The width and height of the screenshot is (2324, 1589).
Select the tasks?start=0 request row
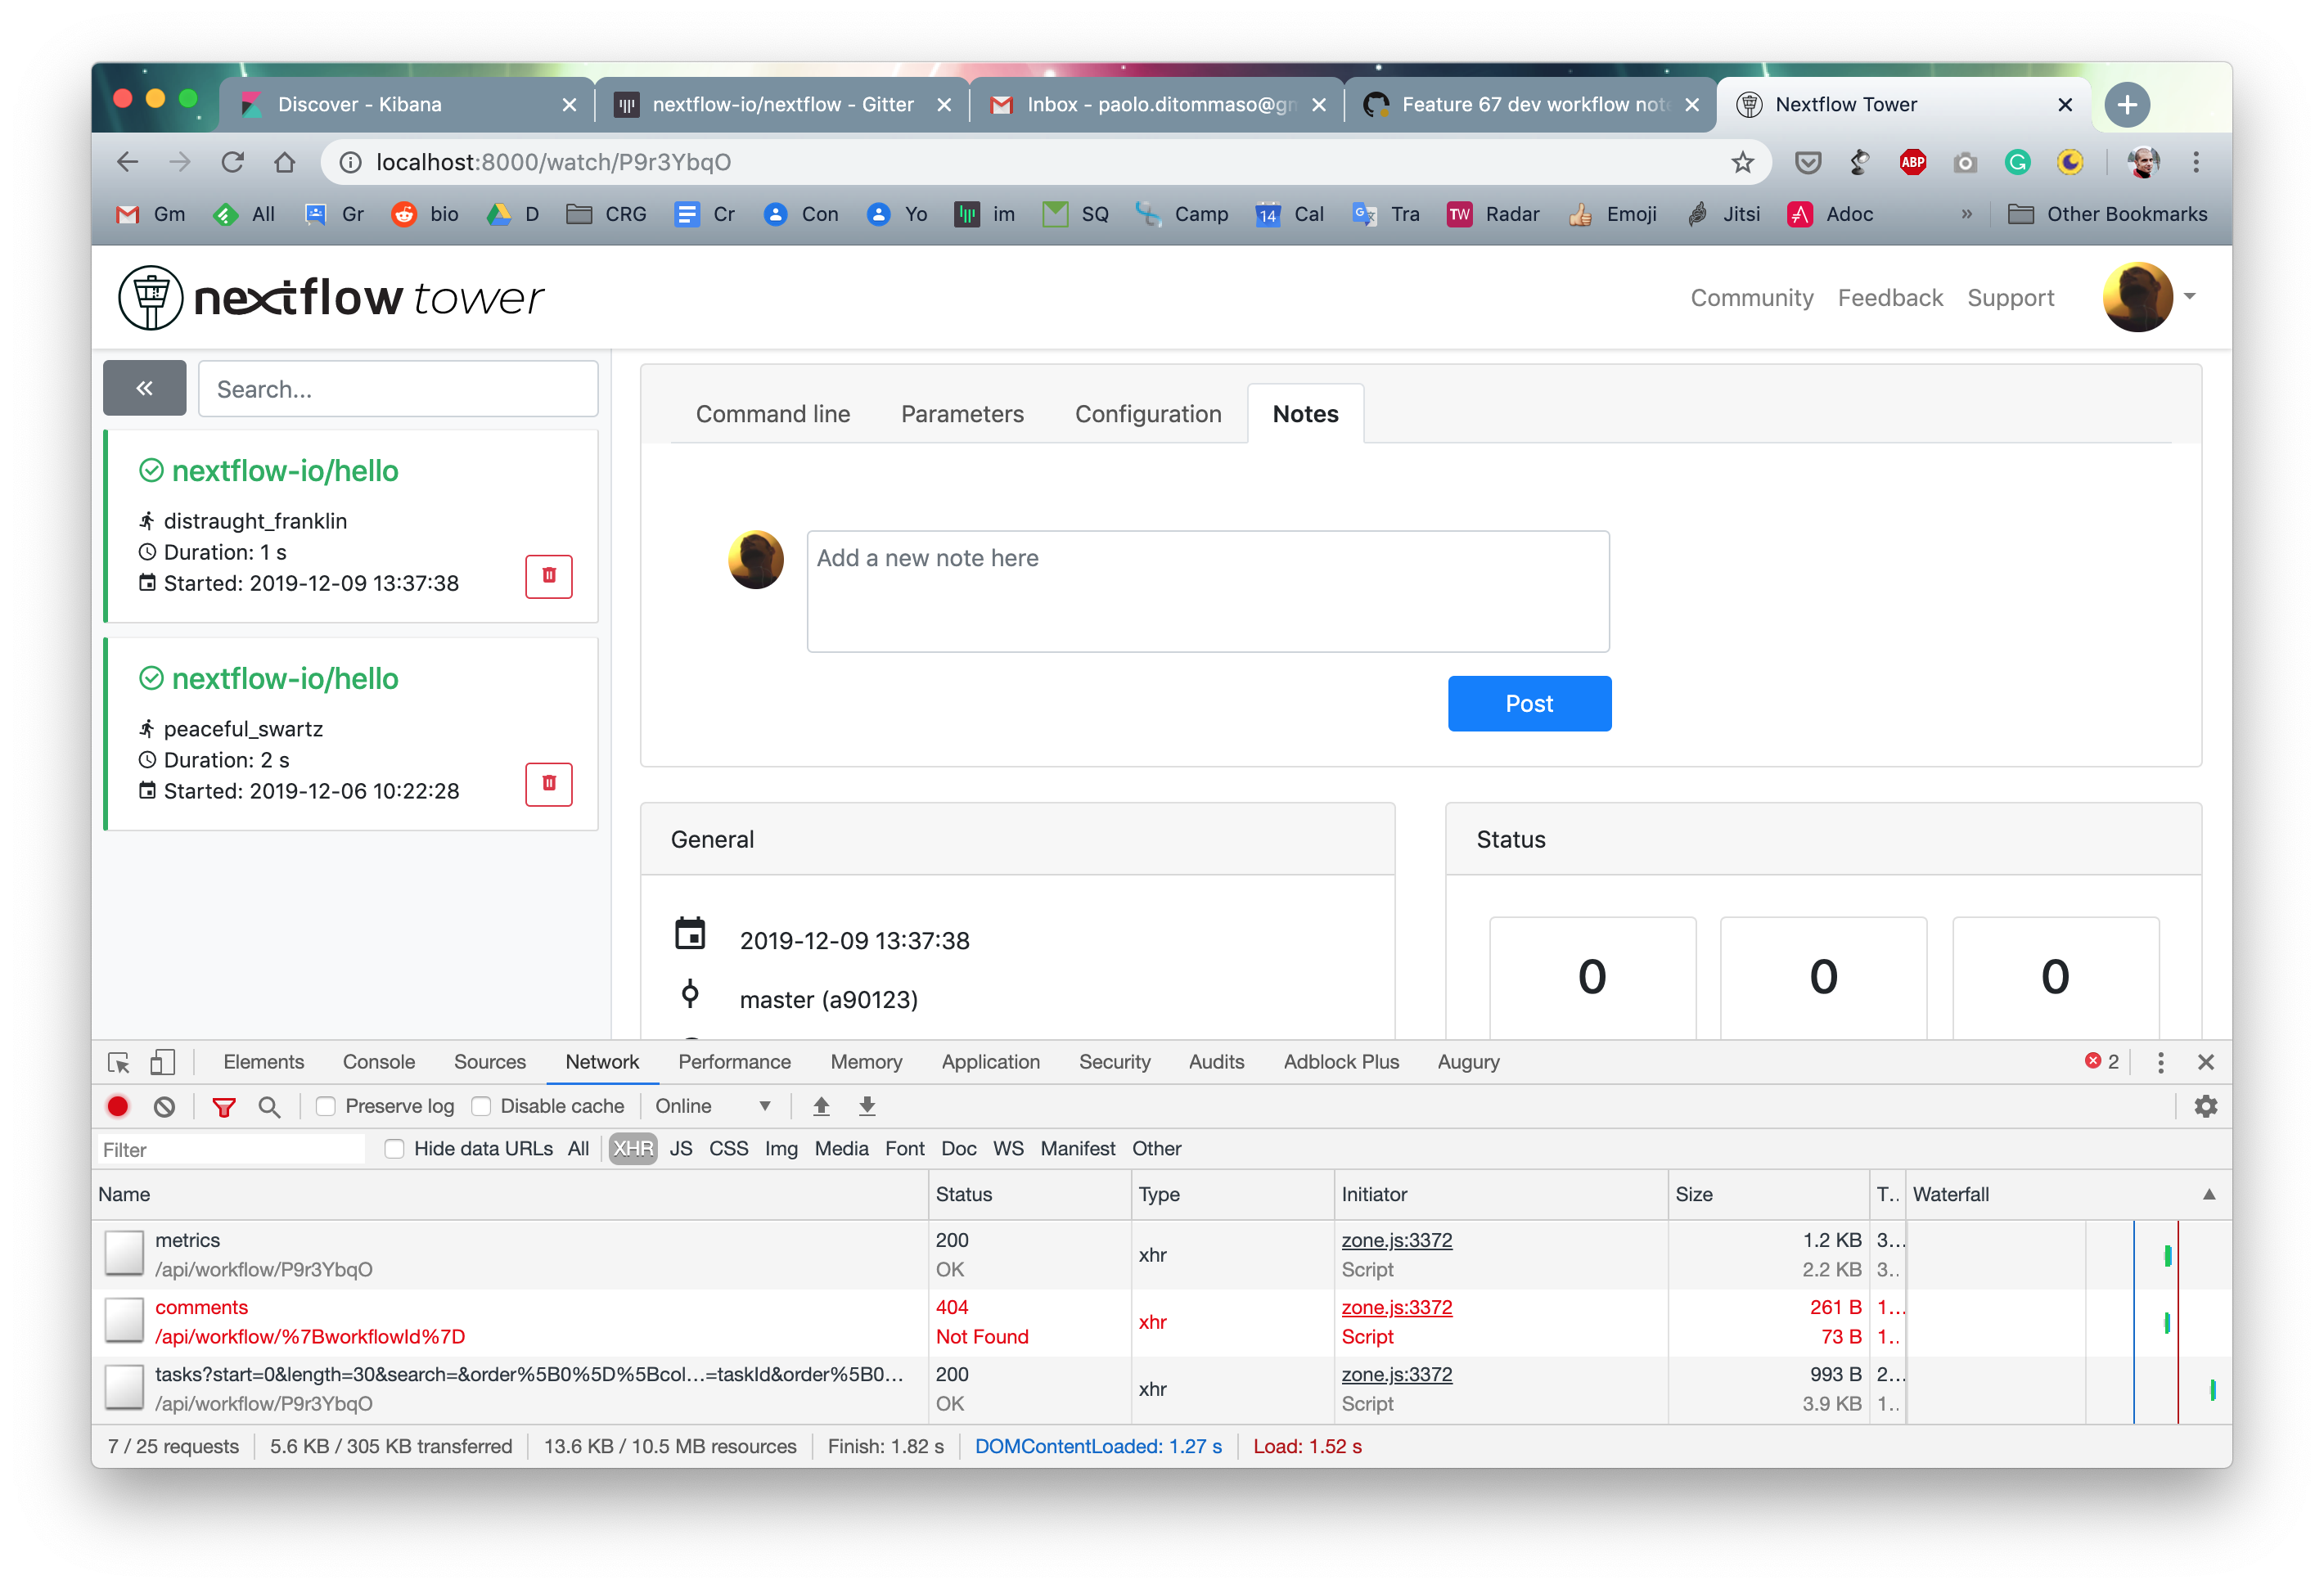[x=1160, y=1389]
